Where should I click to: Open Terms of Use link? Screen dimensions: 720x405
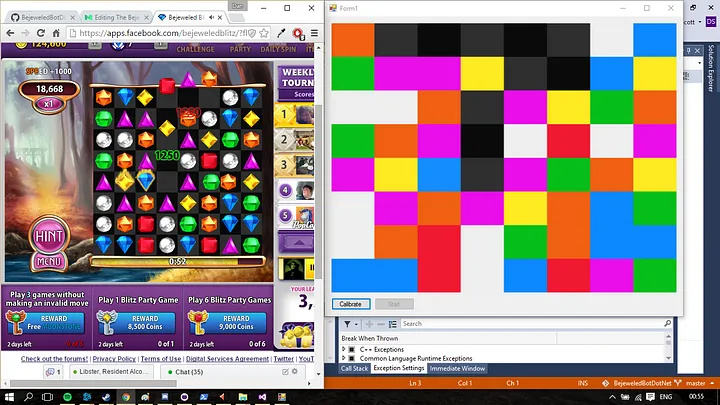point(161,359)
